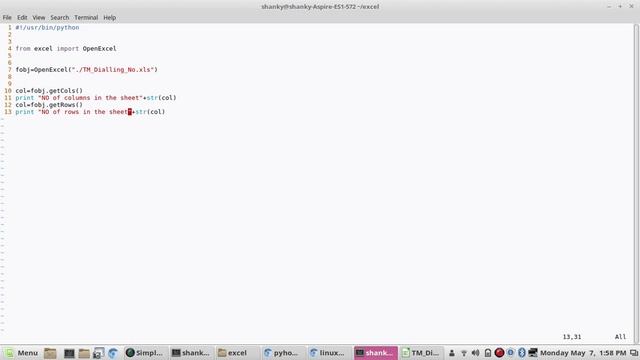This screenshot has height=360, width=640.
Task: Open the volume speaker tray icon
Action: [476, 353]
